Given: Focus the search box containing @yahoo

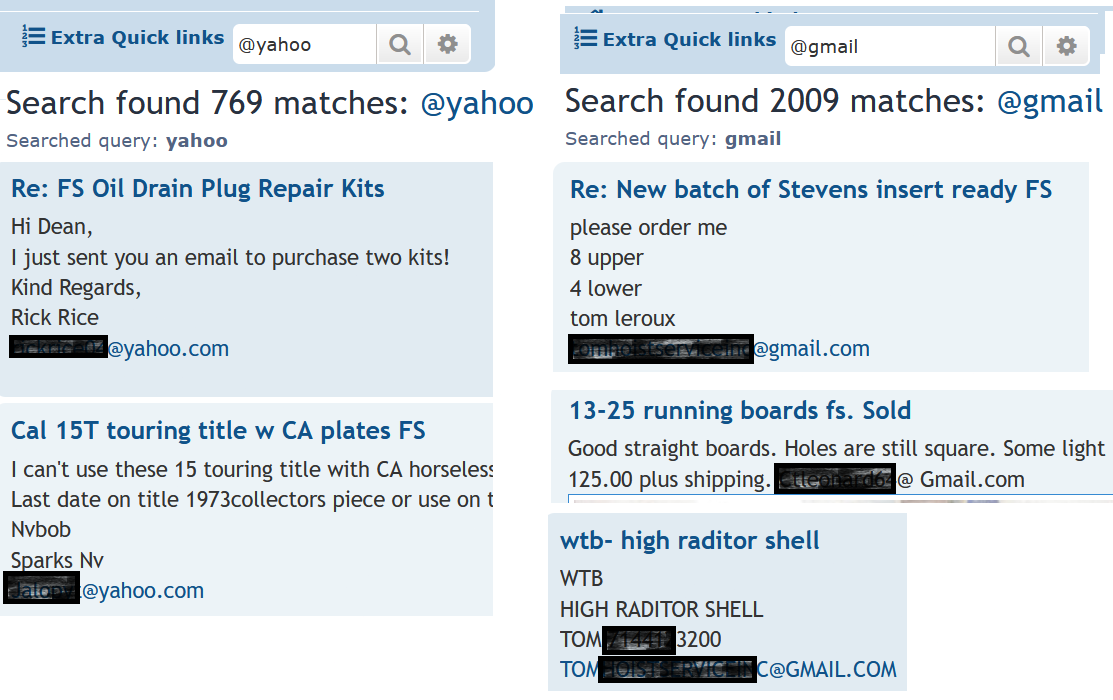Looking at the screenshot, I should click(304, 45).
